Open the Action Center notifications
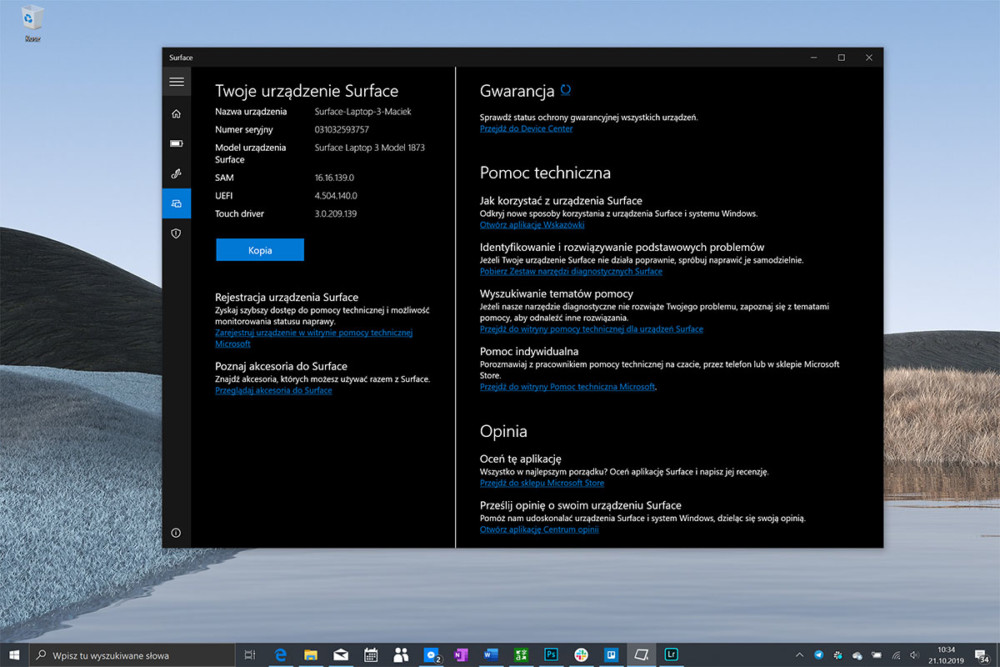 pyautogui.click(x=982, y=655)
